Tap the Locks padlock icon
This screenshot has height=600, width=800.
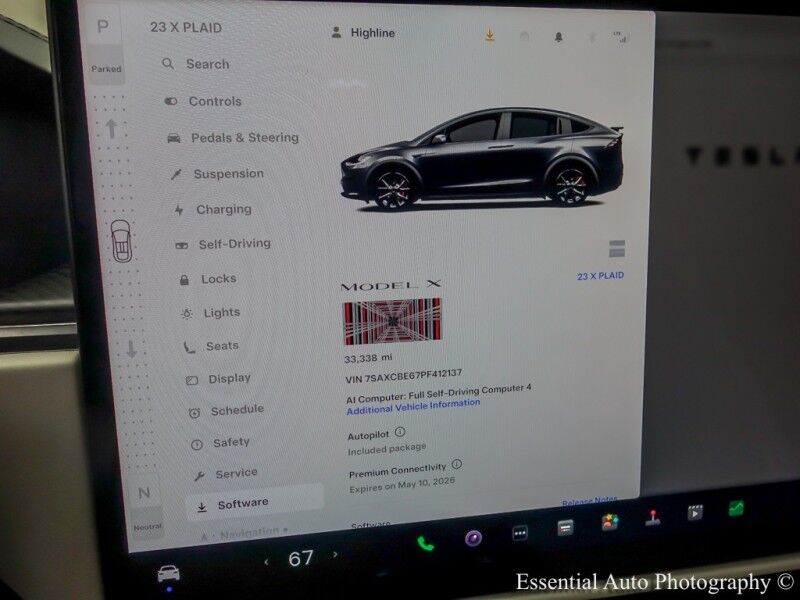point(184,280)
